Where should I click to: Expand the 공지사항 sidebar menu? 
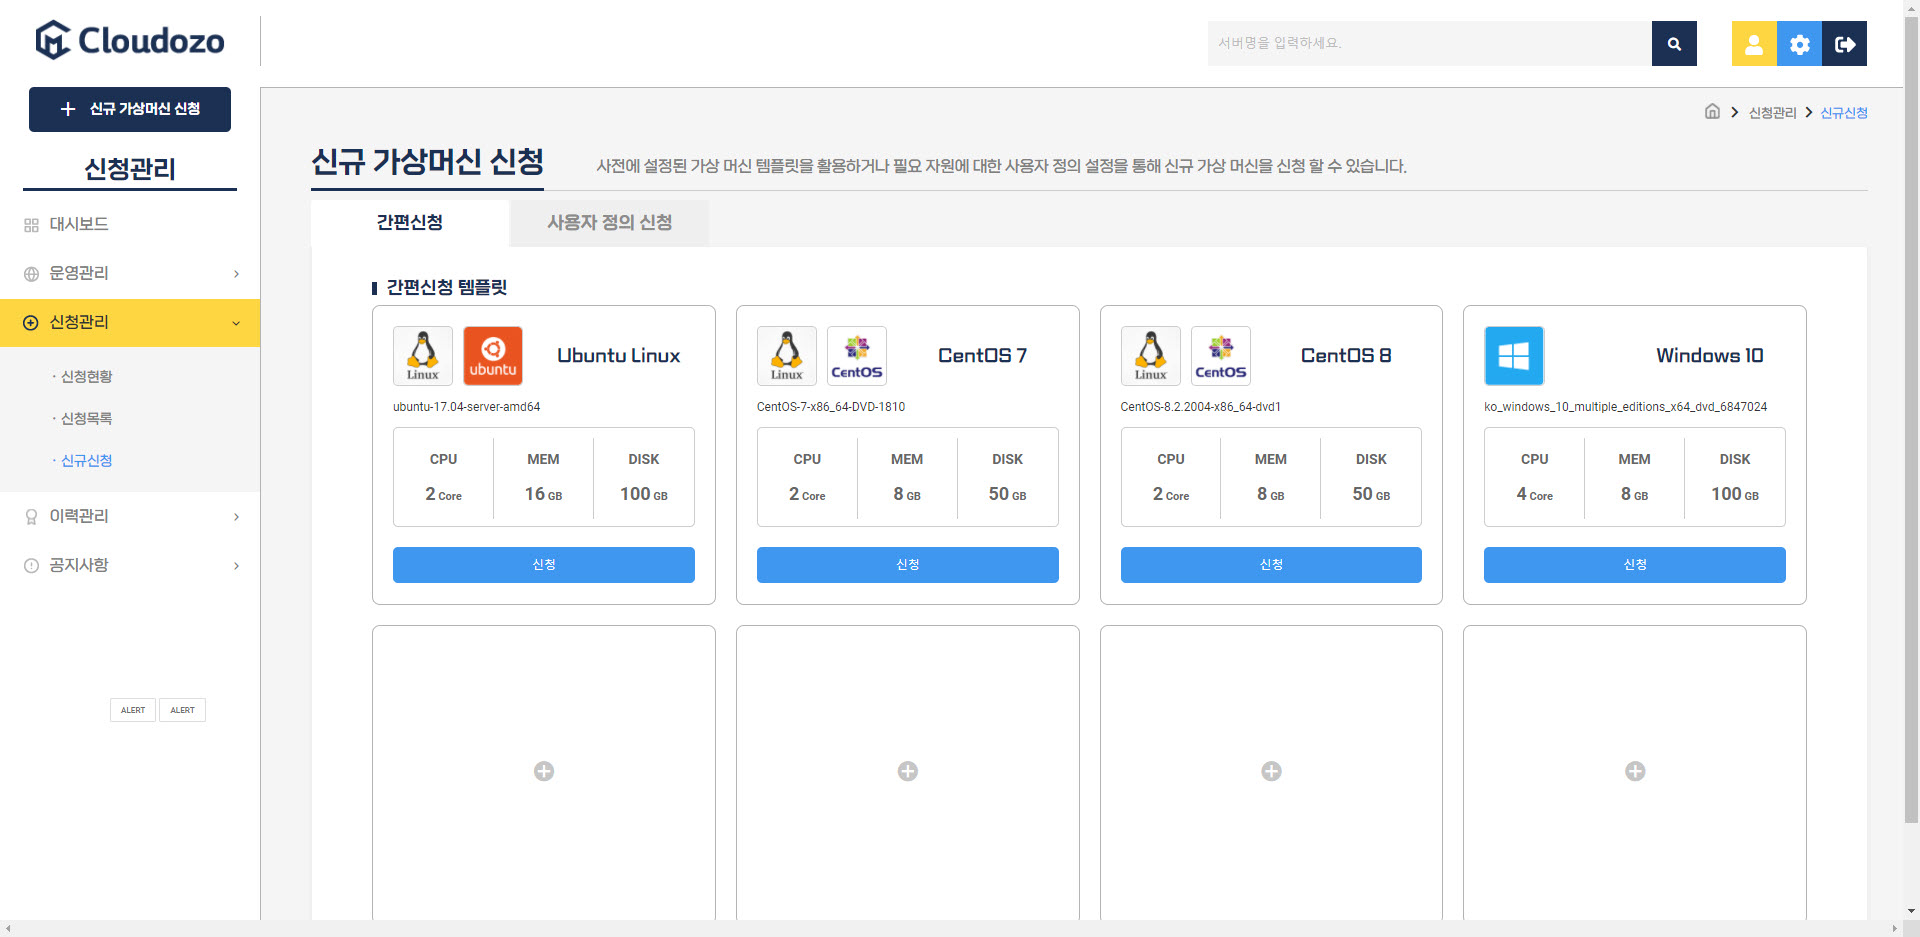click(x=130, y=566)
